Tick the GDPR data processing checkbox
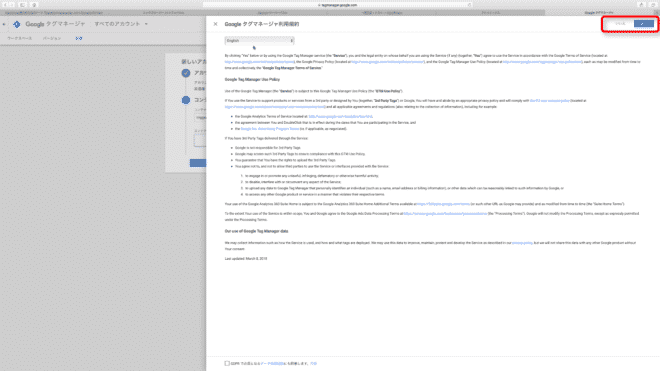This screenshot has width=660, height=371. tap(227, 363)
